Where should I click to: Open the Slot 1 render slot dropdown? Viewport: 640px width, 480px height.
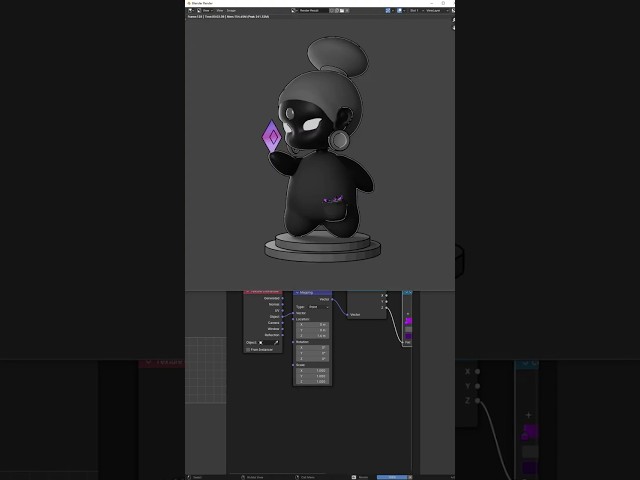tap(416, 10)
